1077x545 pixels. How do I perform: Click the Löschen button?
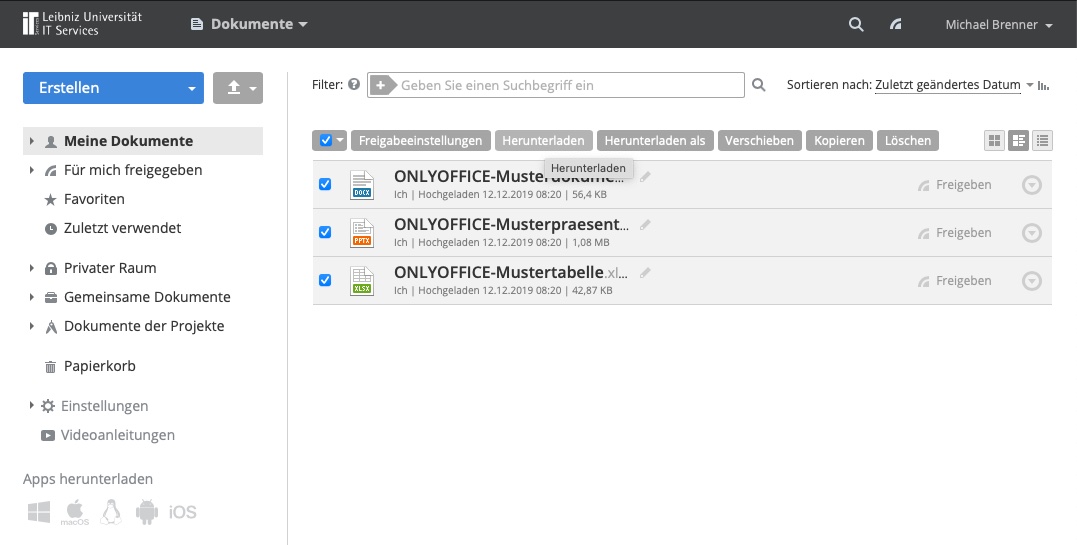tap(907, 141)
